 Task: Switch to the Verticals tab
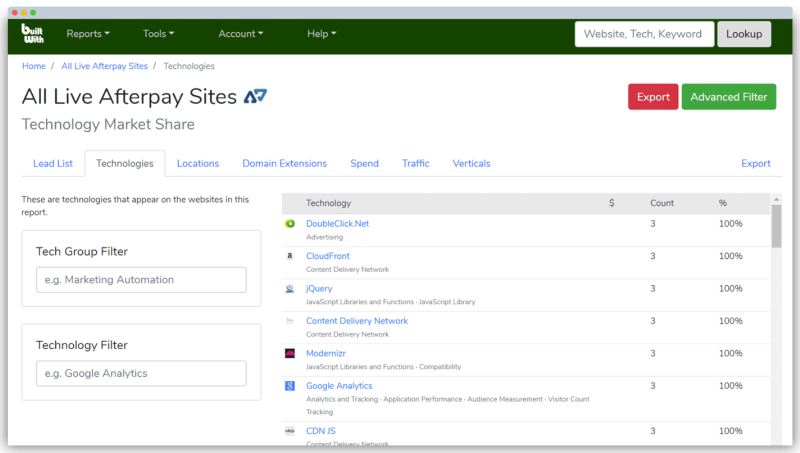tap(471, 163)
